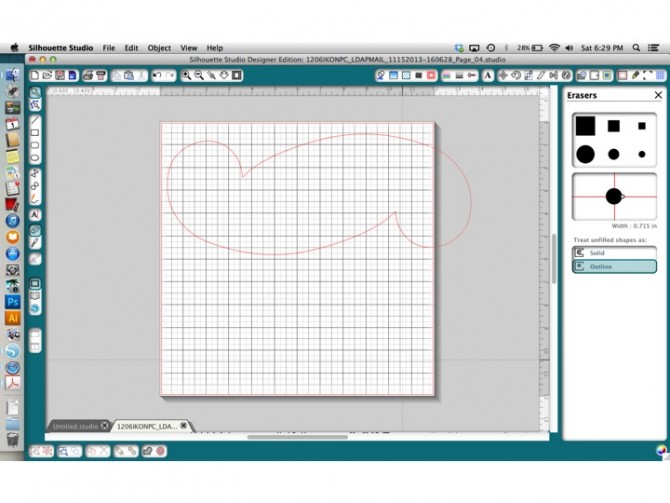The width and height of the screenshot is (670, 503).
Task: Open the Grid settings icon
Action: click(x=660, y=76)
